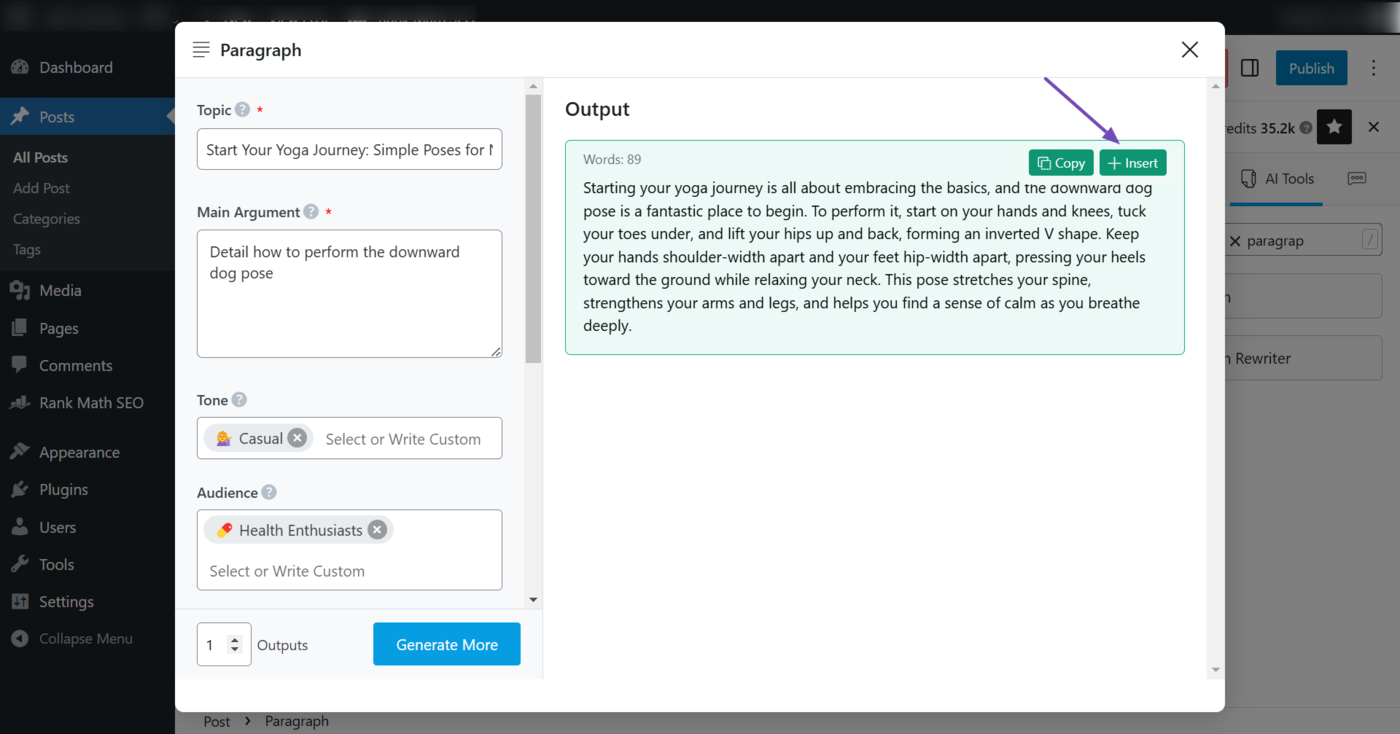Viewport: 1400px width, 734px height.
Task: Click the Generate More button
Action: [x=446, y=644]
